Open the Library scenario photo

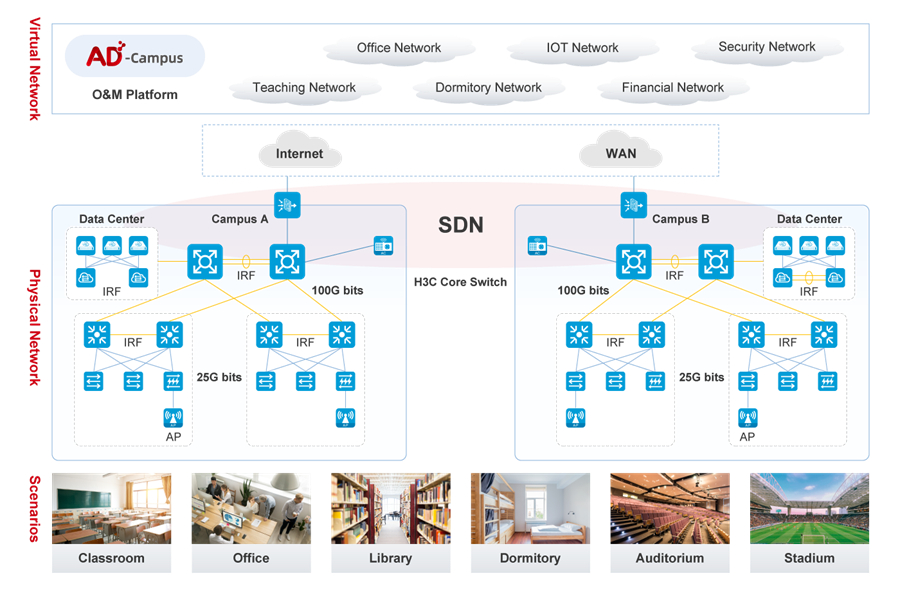point(391,508)
